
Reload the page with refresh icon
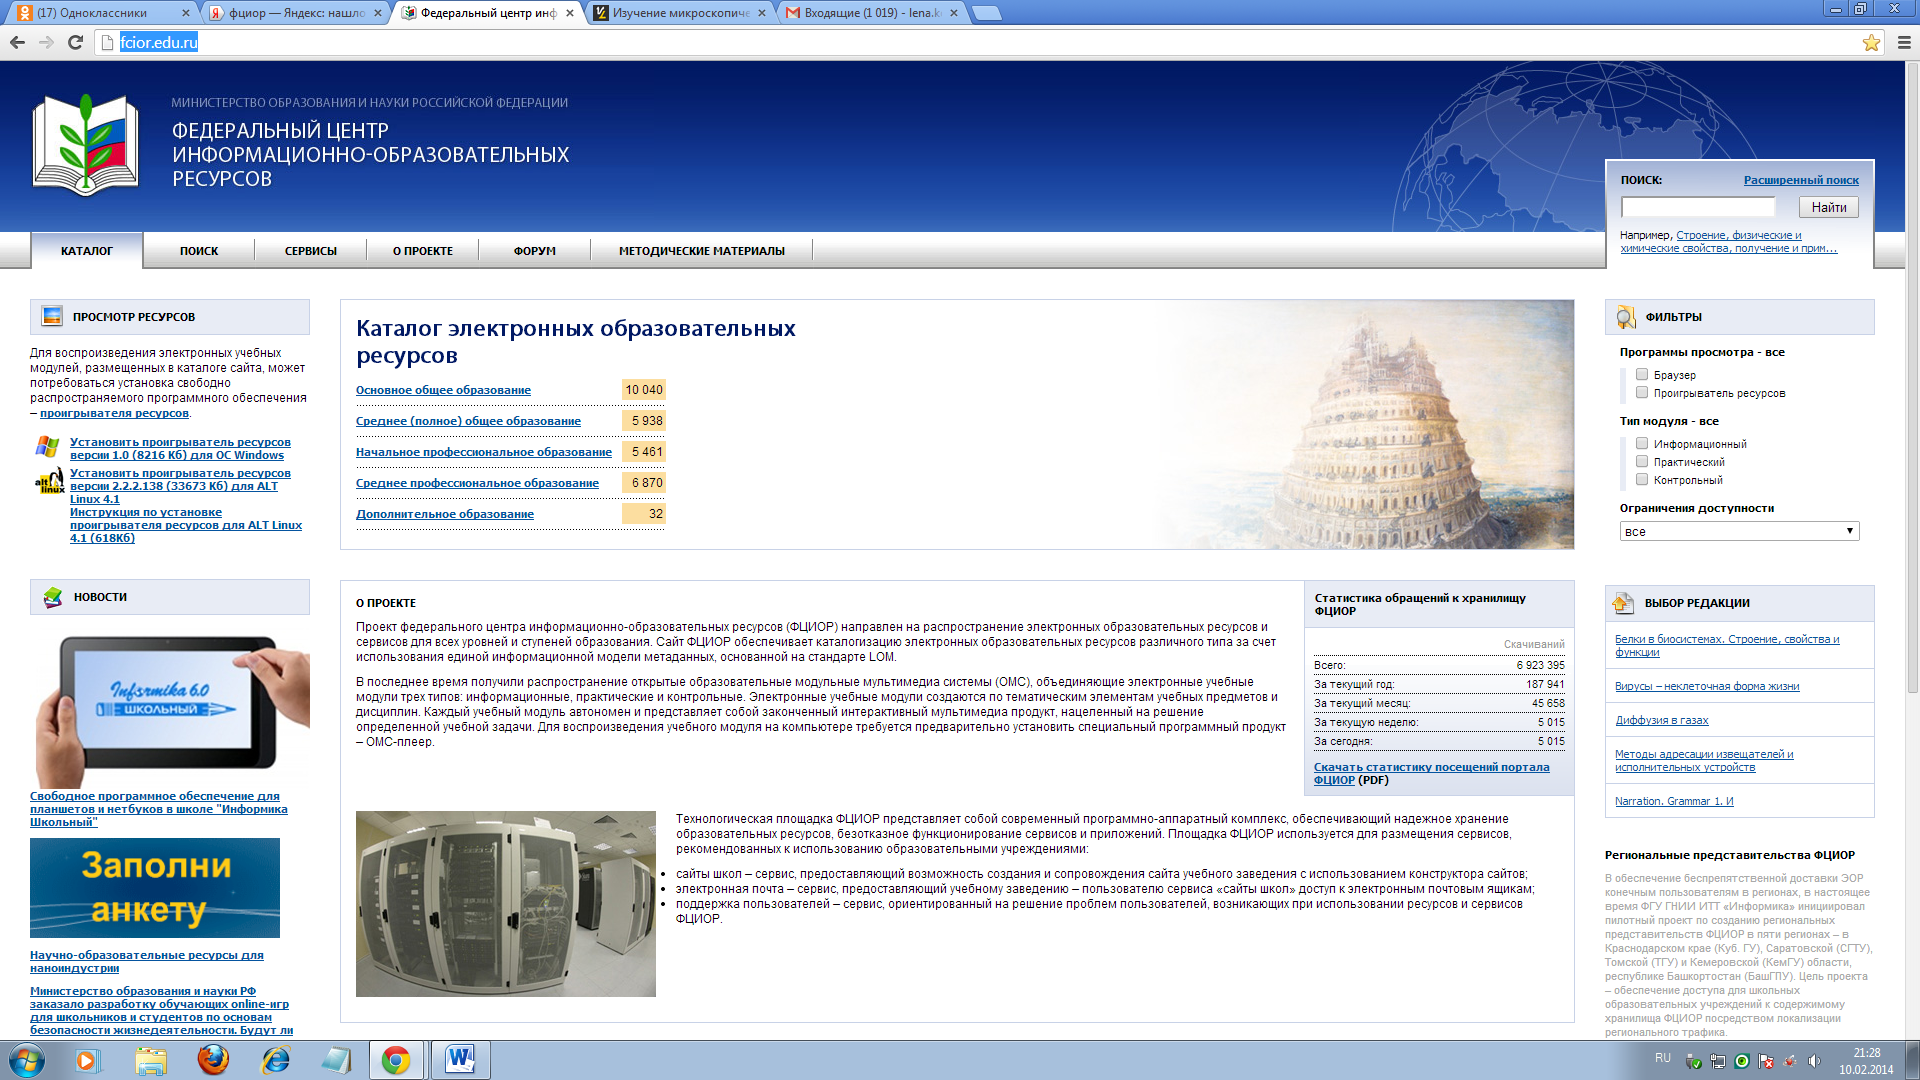(75, 42)
